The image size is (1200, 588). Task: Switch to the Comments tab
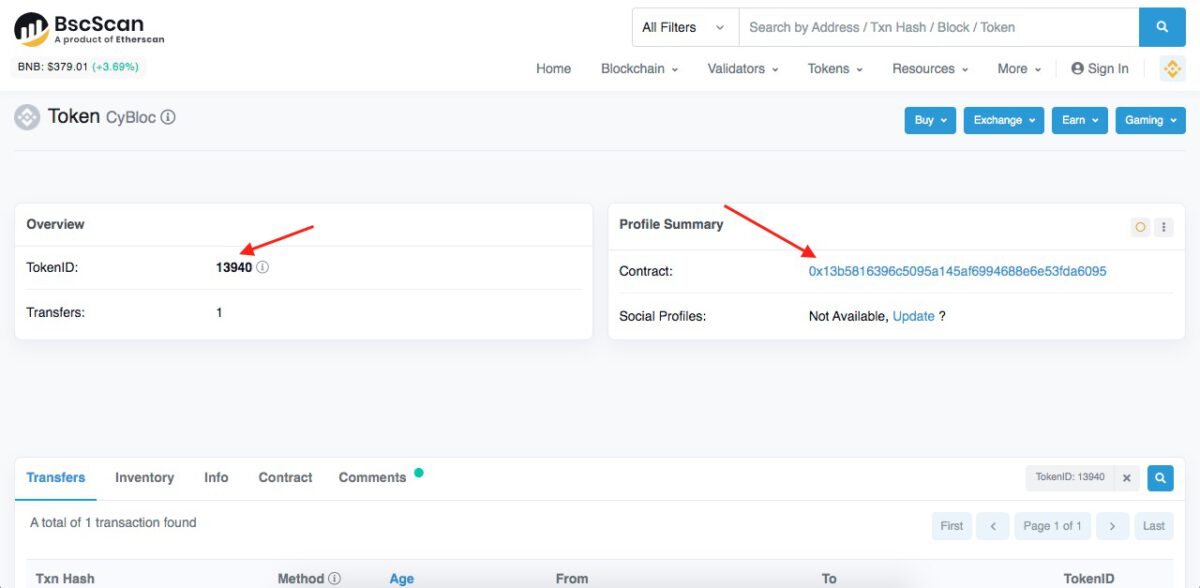click(x=372, y=478)
